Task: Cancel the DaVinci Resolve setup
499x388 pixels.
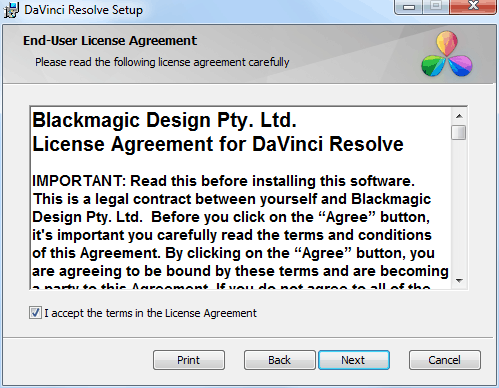Action: 445,360
